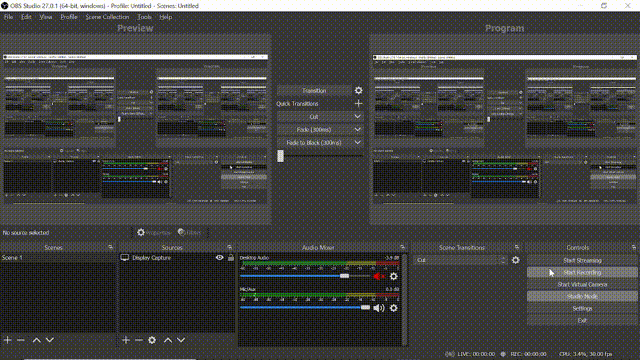Expand the Fade (300ms) quick transition dropdown
This screenshot has height=360, width=640.
click(358, 130)
